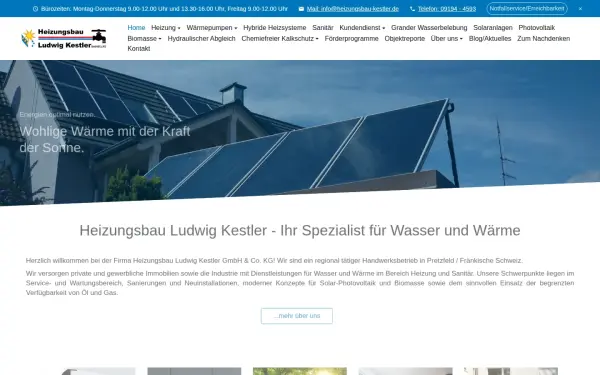The width and height of the screenshot is (600, 375).
Task: Expand the Wärmepumpen dropdown menu
Action: [212, 28]
